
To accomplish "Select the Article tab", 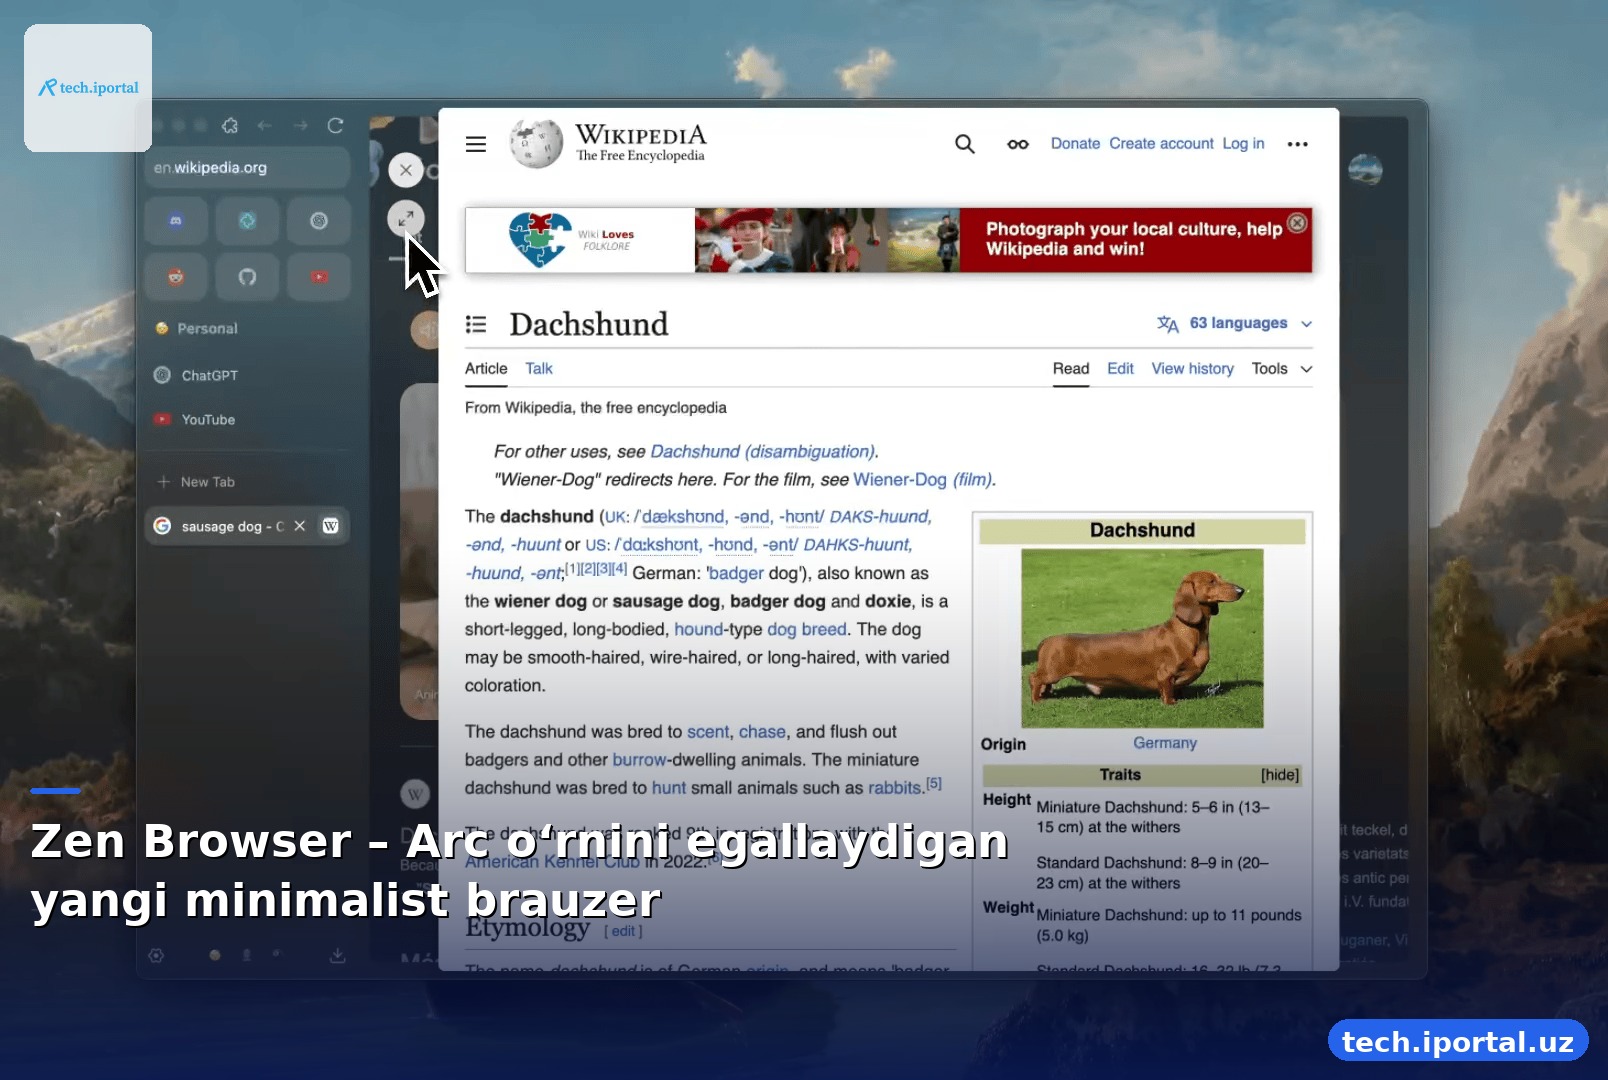I will [x=486, y=369].
